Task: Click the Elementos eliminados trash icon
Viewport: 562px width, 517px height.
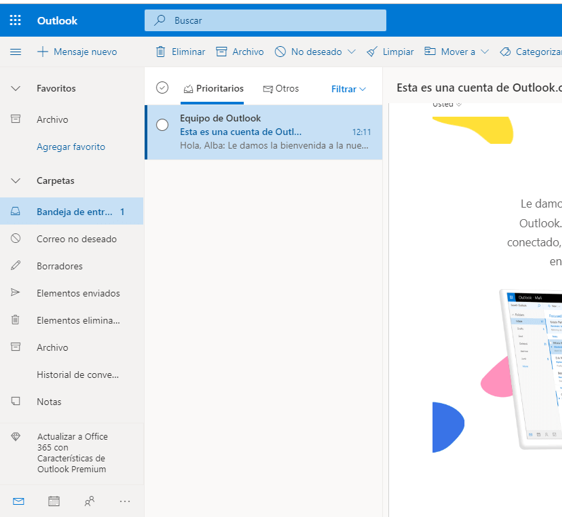Action: point(15,320)
